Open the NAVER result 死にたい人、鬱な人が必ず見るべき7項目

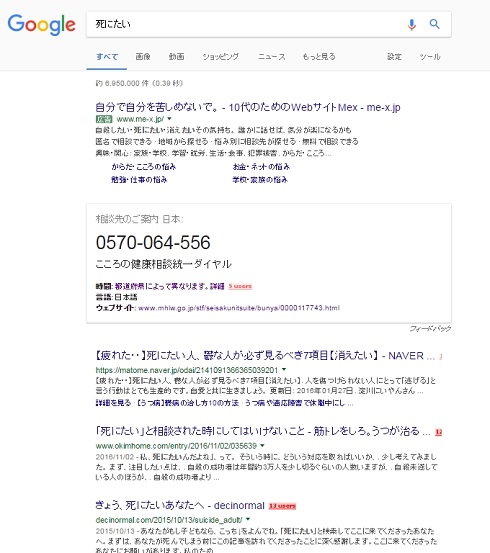click(265, 356)
